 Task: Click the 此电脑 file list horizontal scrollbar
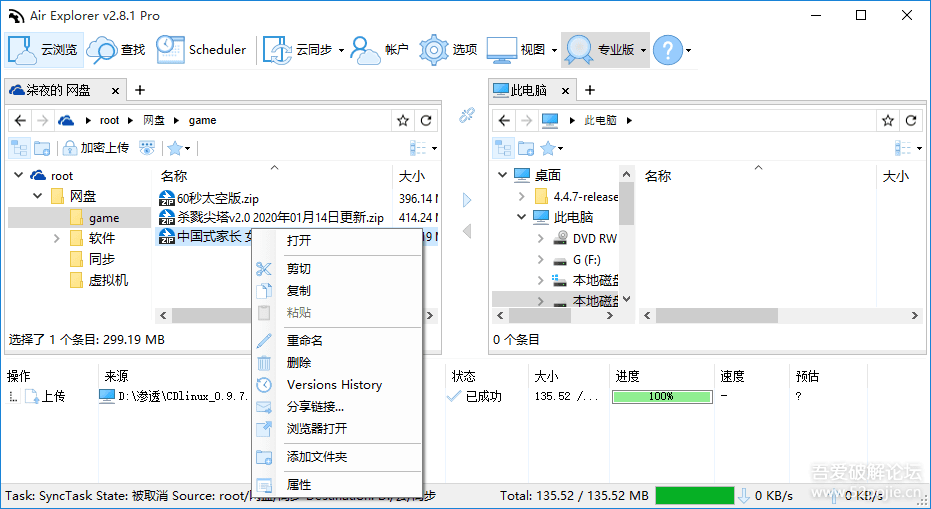717,316
